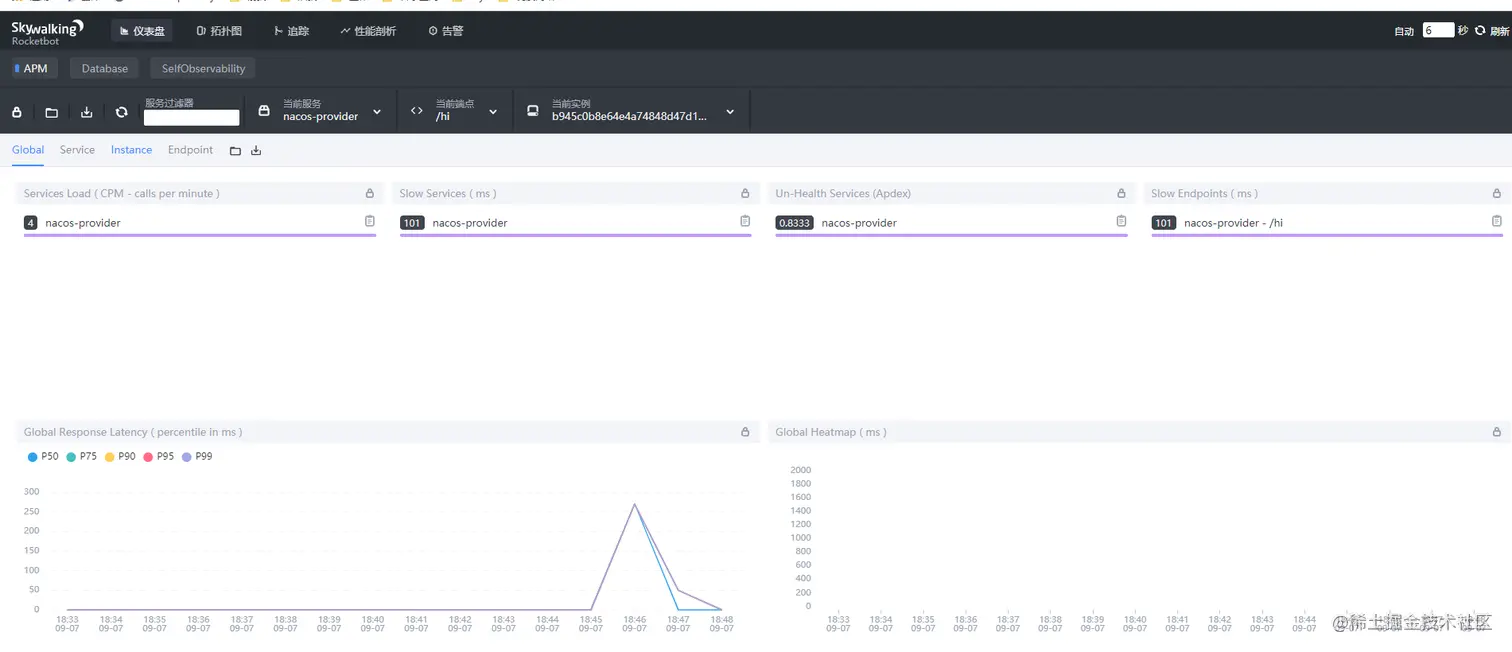Copy nacos-provider - /hi endpoint name
The width and height of the screenshot is (1512, 652).
click(x=1496, y=221)
